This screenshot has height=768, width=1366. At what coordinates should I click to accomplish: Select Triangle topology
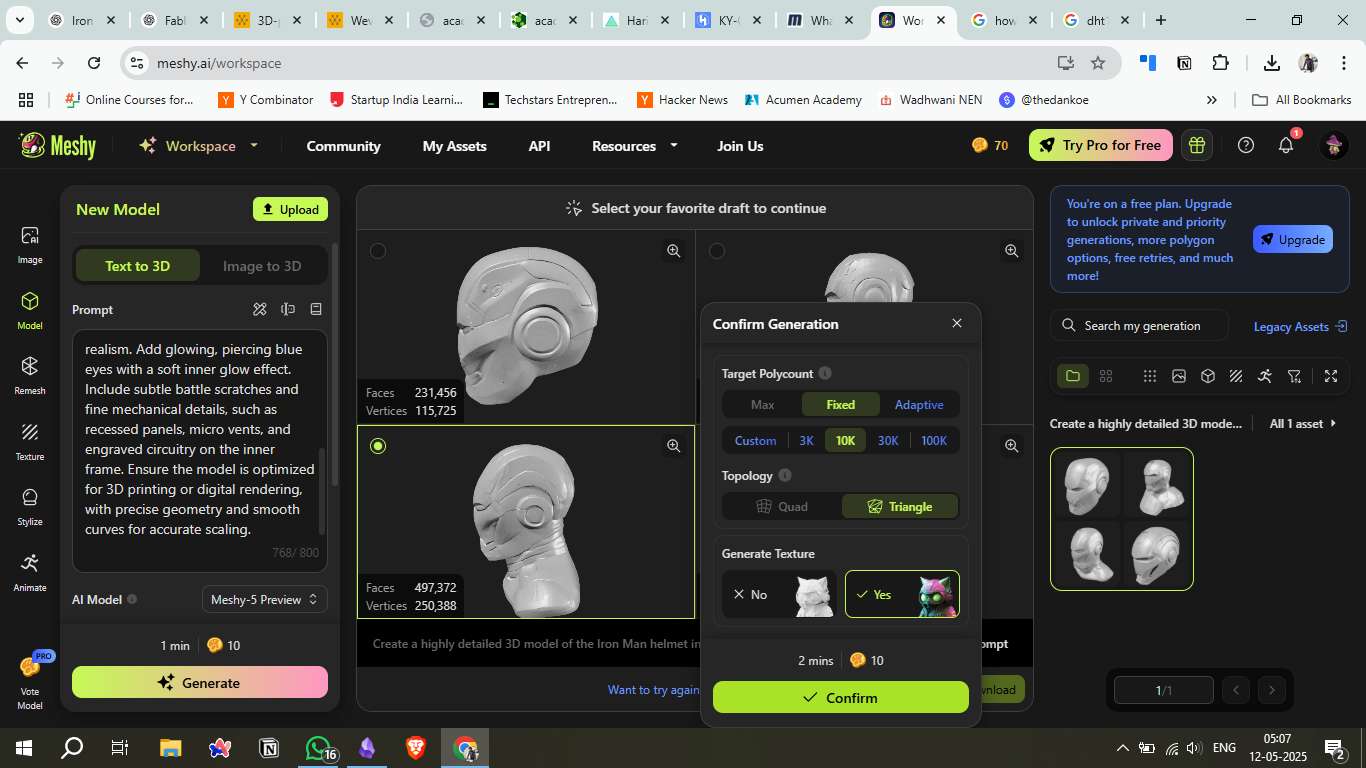[900, 506]
